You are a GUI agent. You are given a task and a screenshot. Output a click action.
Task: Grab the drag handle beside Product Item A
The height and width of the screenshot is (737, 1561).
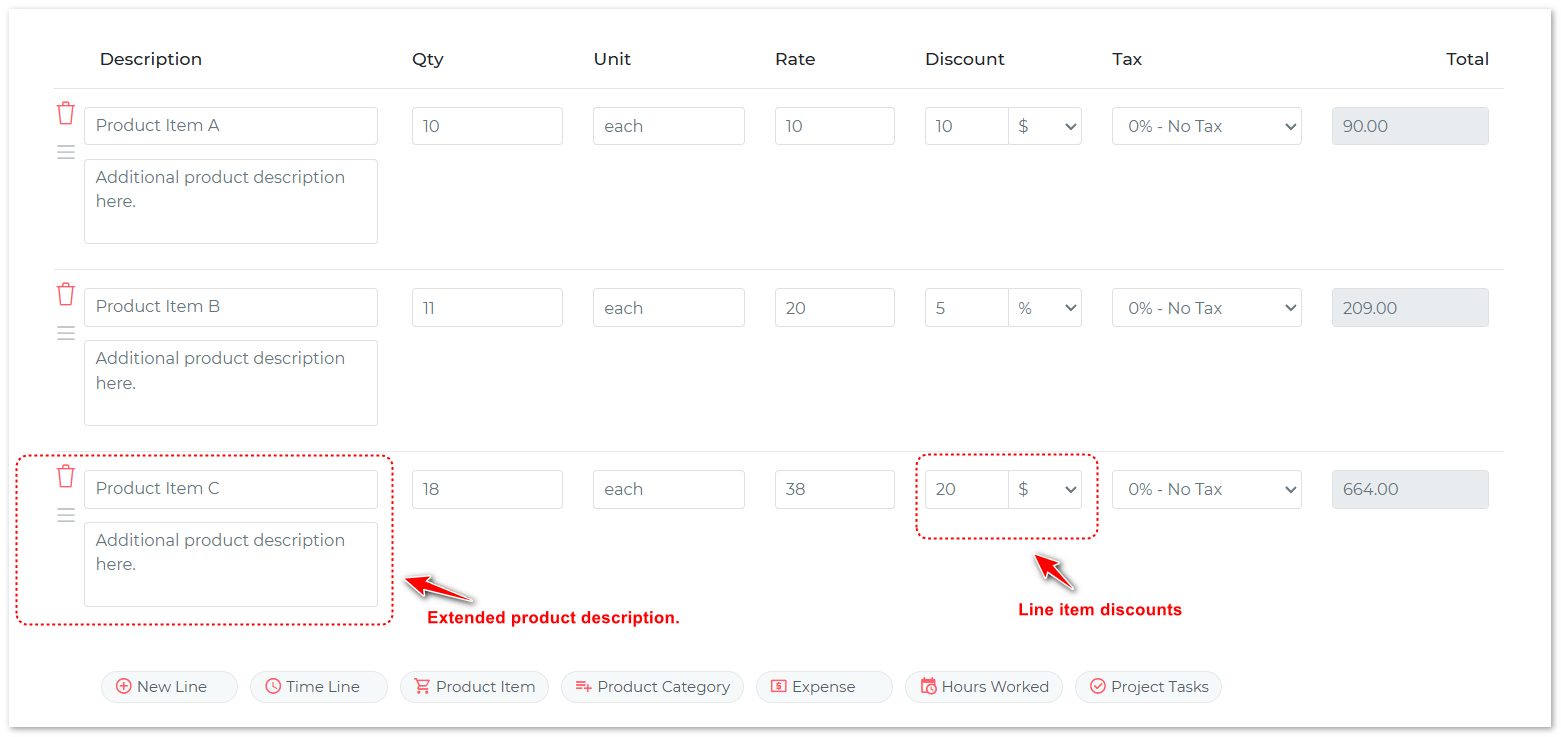click(x=65, y=151)
